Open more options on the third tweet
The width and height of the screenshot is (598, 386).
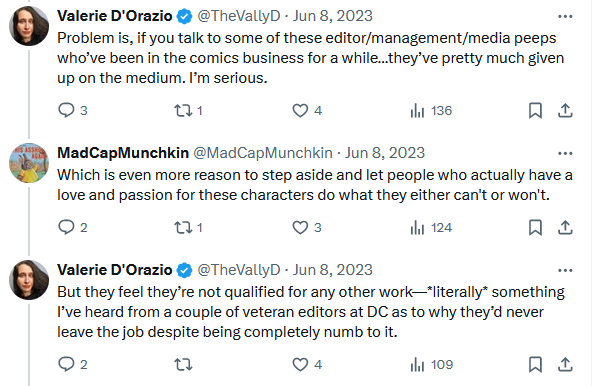(565, 270)
